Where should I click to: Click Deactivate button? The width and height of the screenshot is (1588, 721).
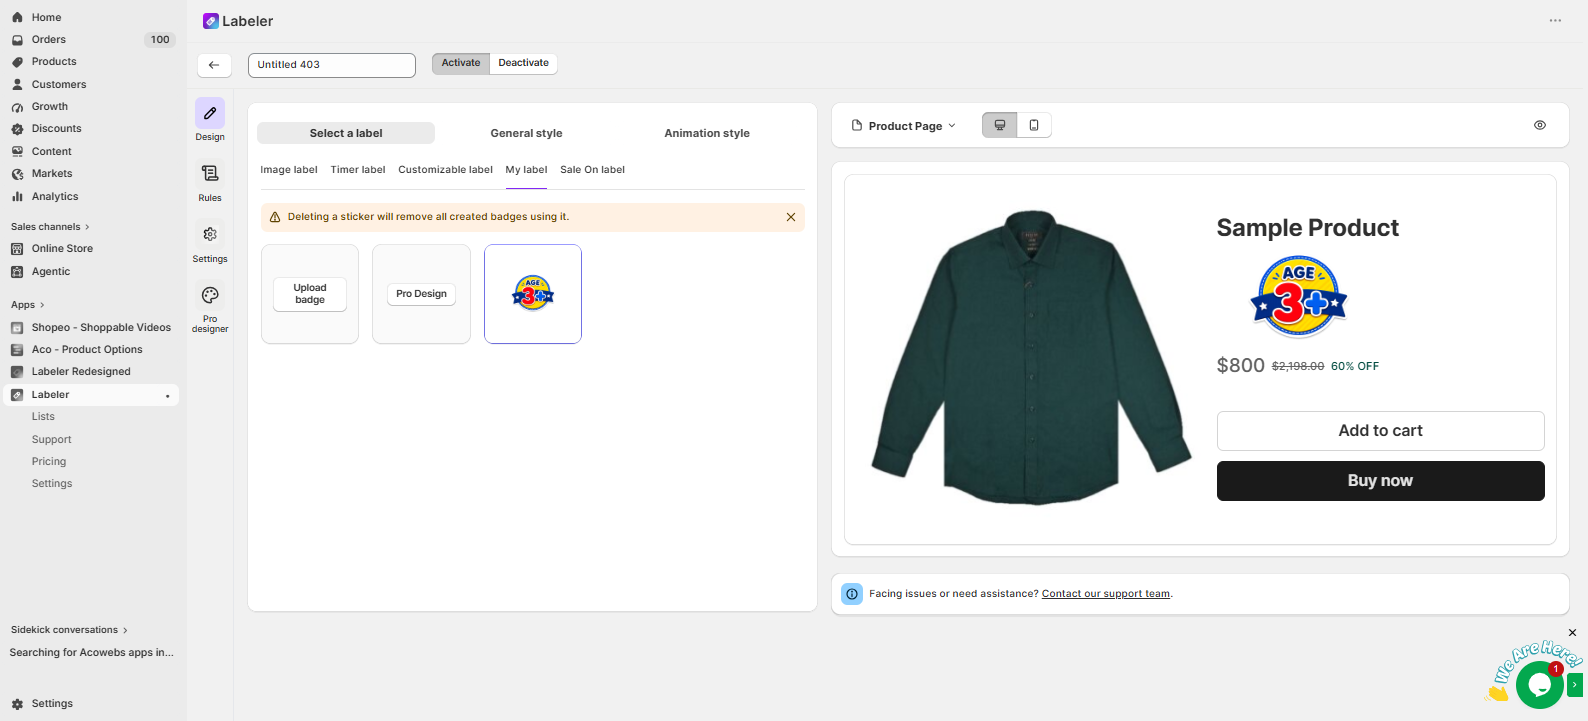click(x=524, y=63)
